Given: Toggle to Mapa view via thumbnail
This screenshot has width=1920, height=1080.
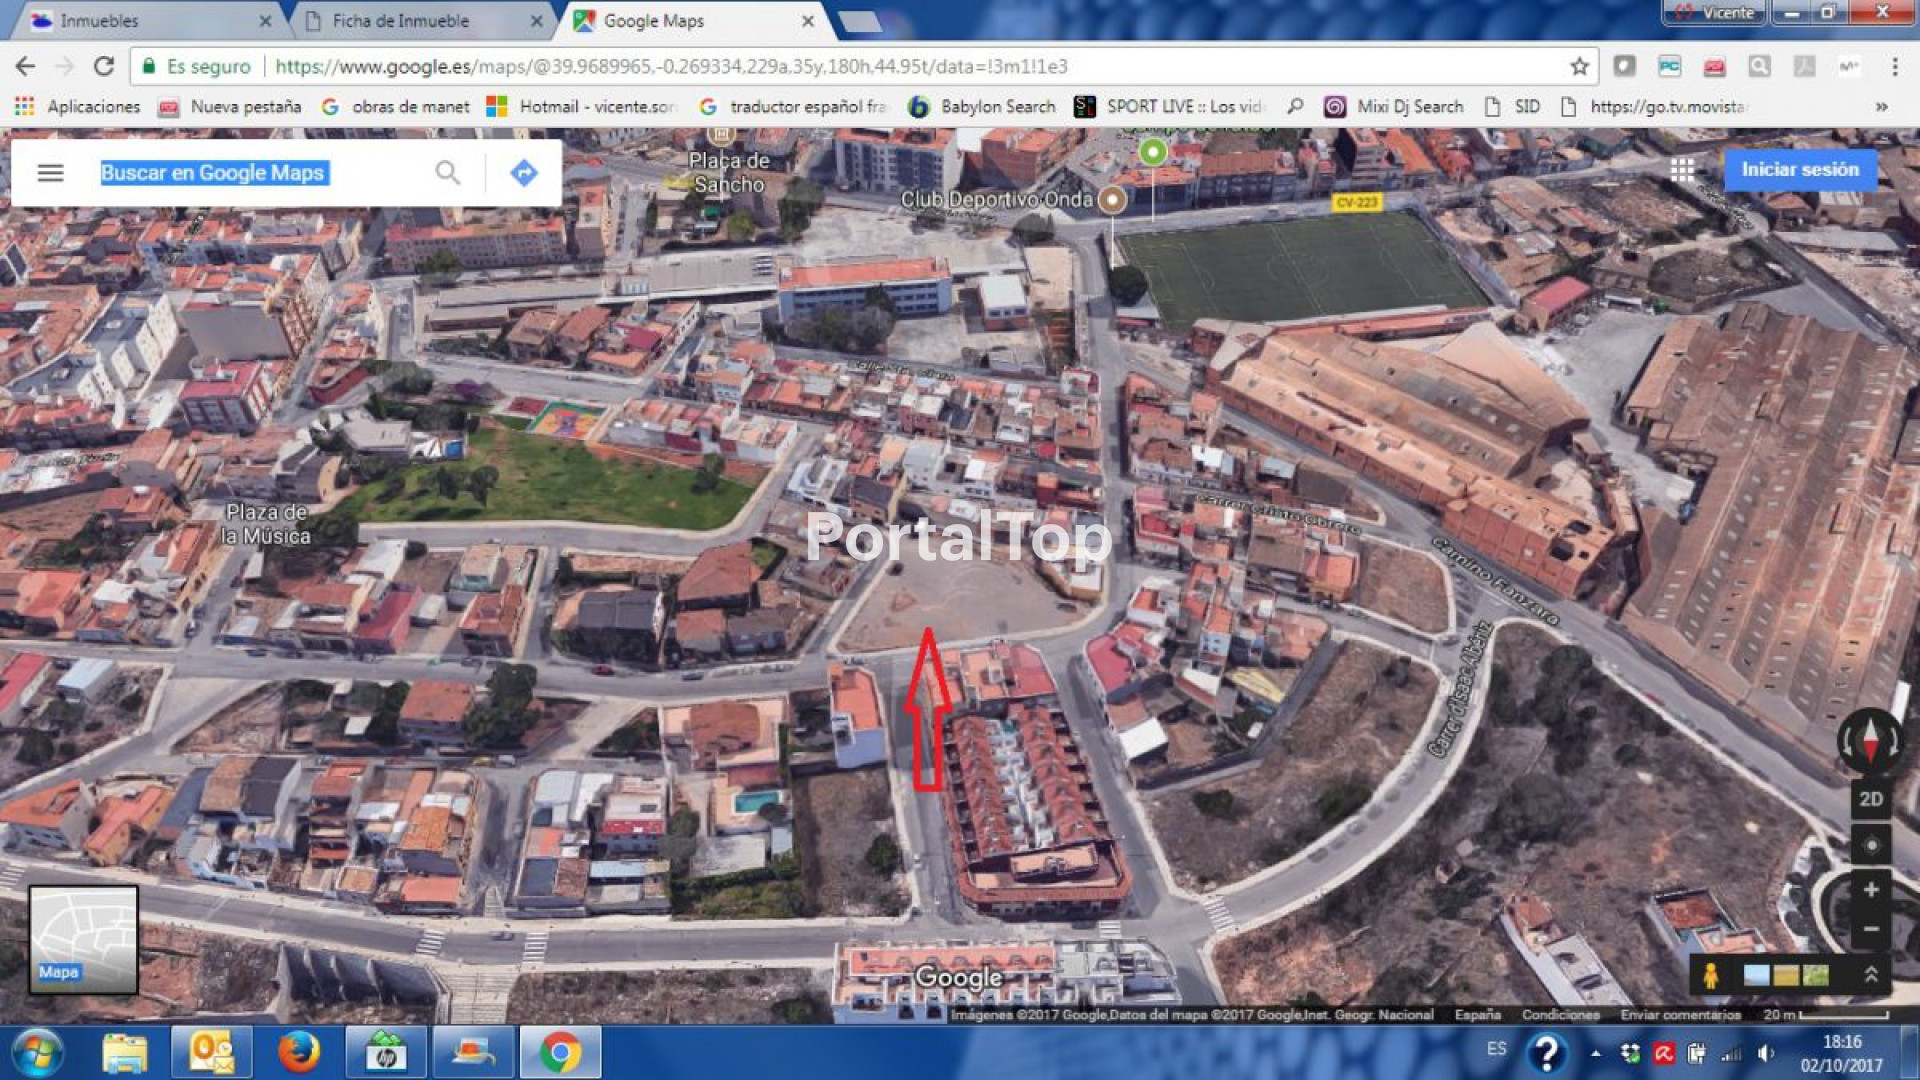Looking at the screenshot, I should tap(83, 940).
